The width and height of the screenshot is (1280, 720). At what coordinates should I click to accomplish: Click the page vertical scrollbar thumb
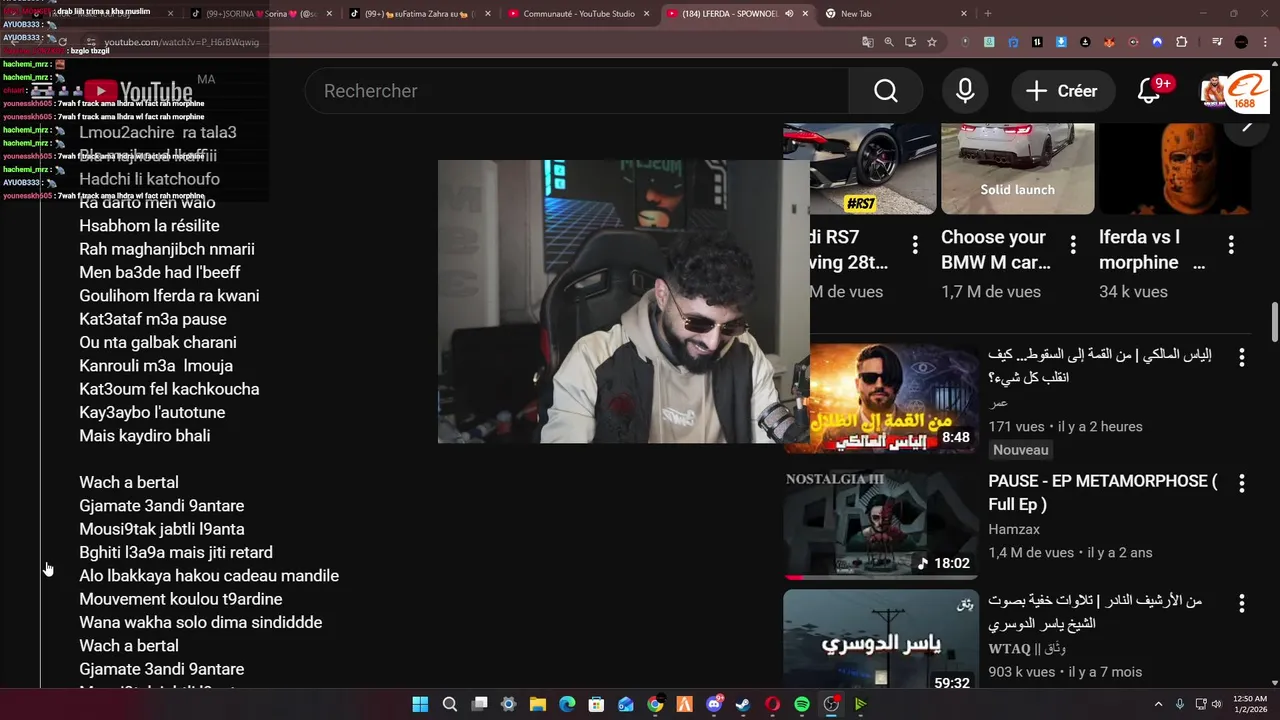pyautogui.click(x=1274, y=322)
